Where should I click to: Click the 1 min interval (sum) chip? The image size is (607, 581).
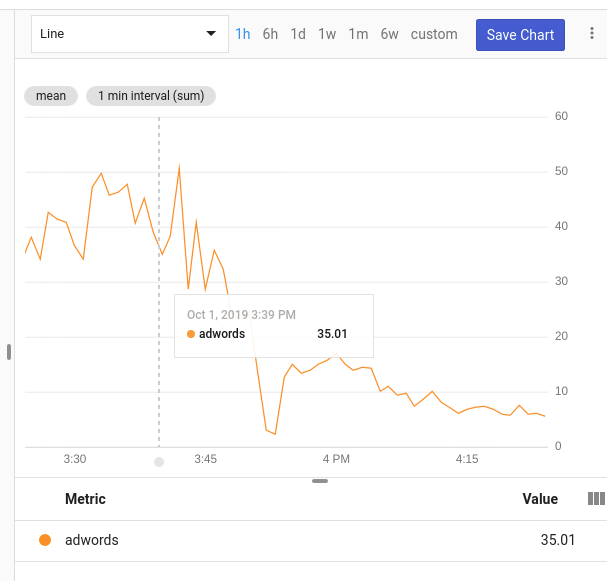pos(151,96)
